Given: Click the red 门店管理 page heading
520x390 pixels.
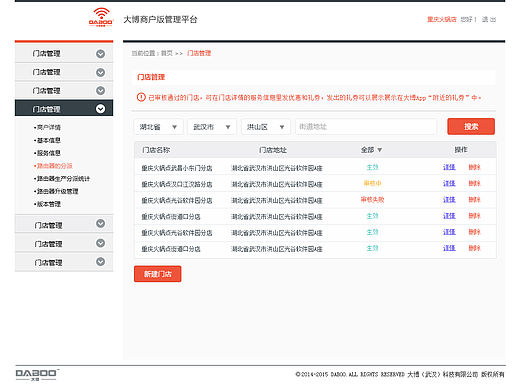Looking at the screenshot, I should (151, 77).
